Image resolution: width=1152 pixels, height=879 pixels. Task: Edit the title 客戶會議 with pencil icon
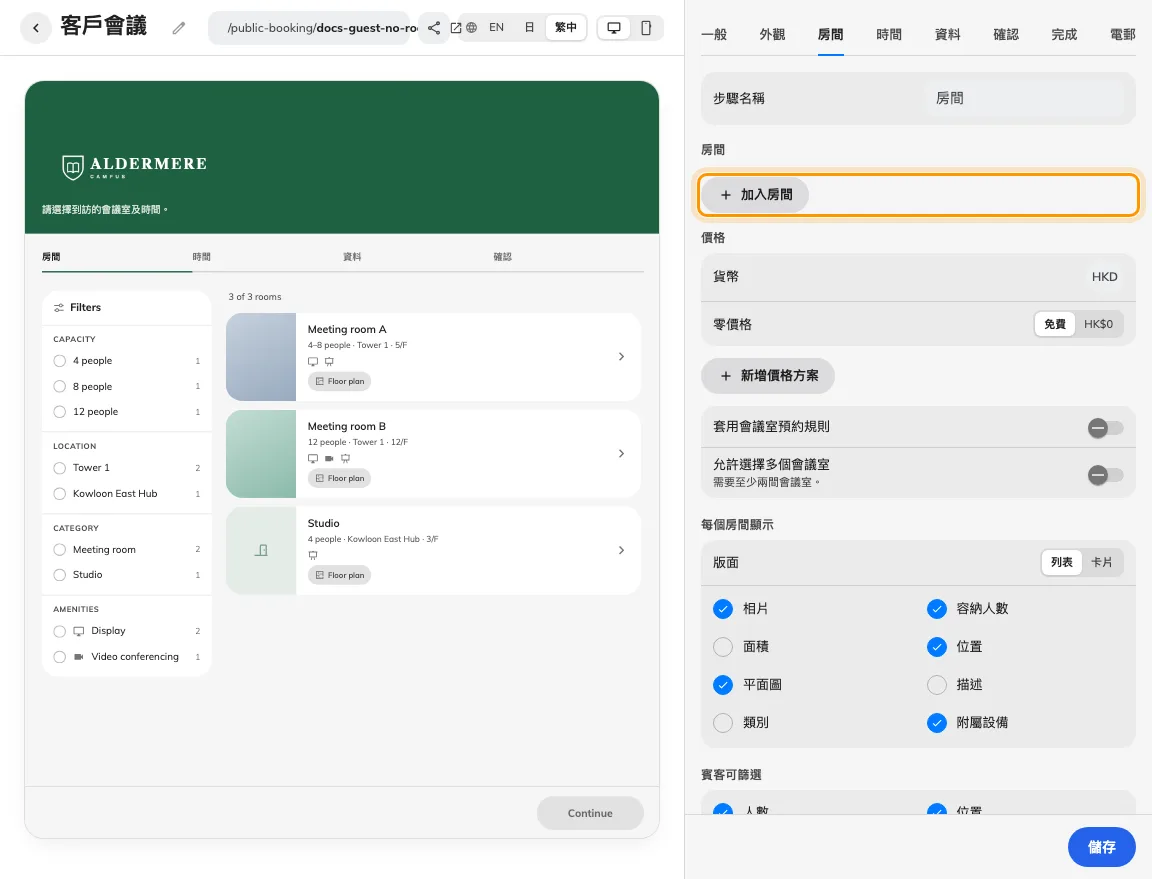point(179,28)
